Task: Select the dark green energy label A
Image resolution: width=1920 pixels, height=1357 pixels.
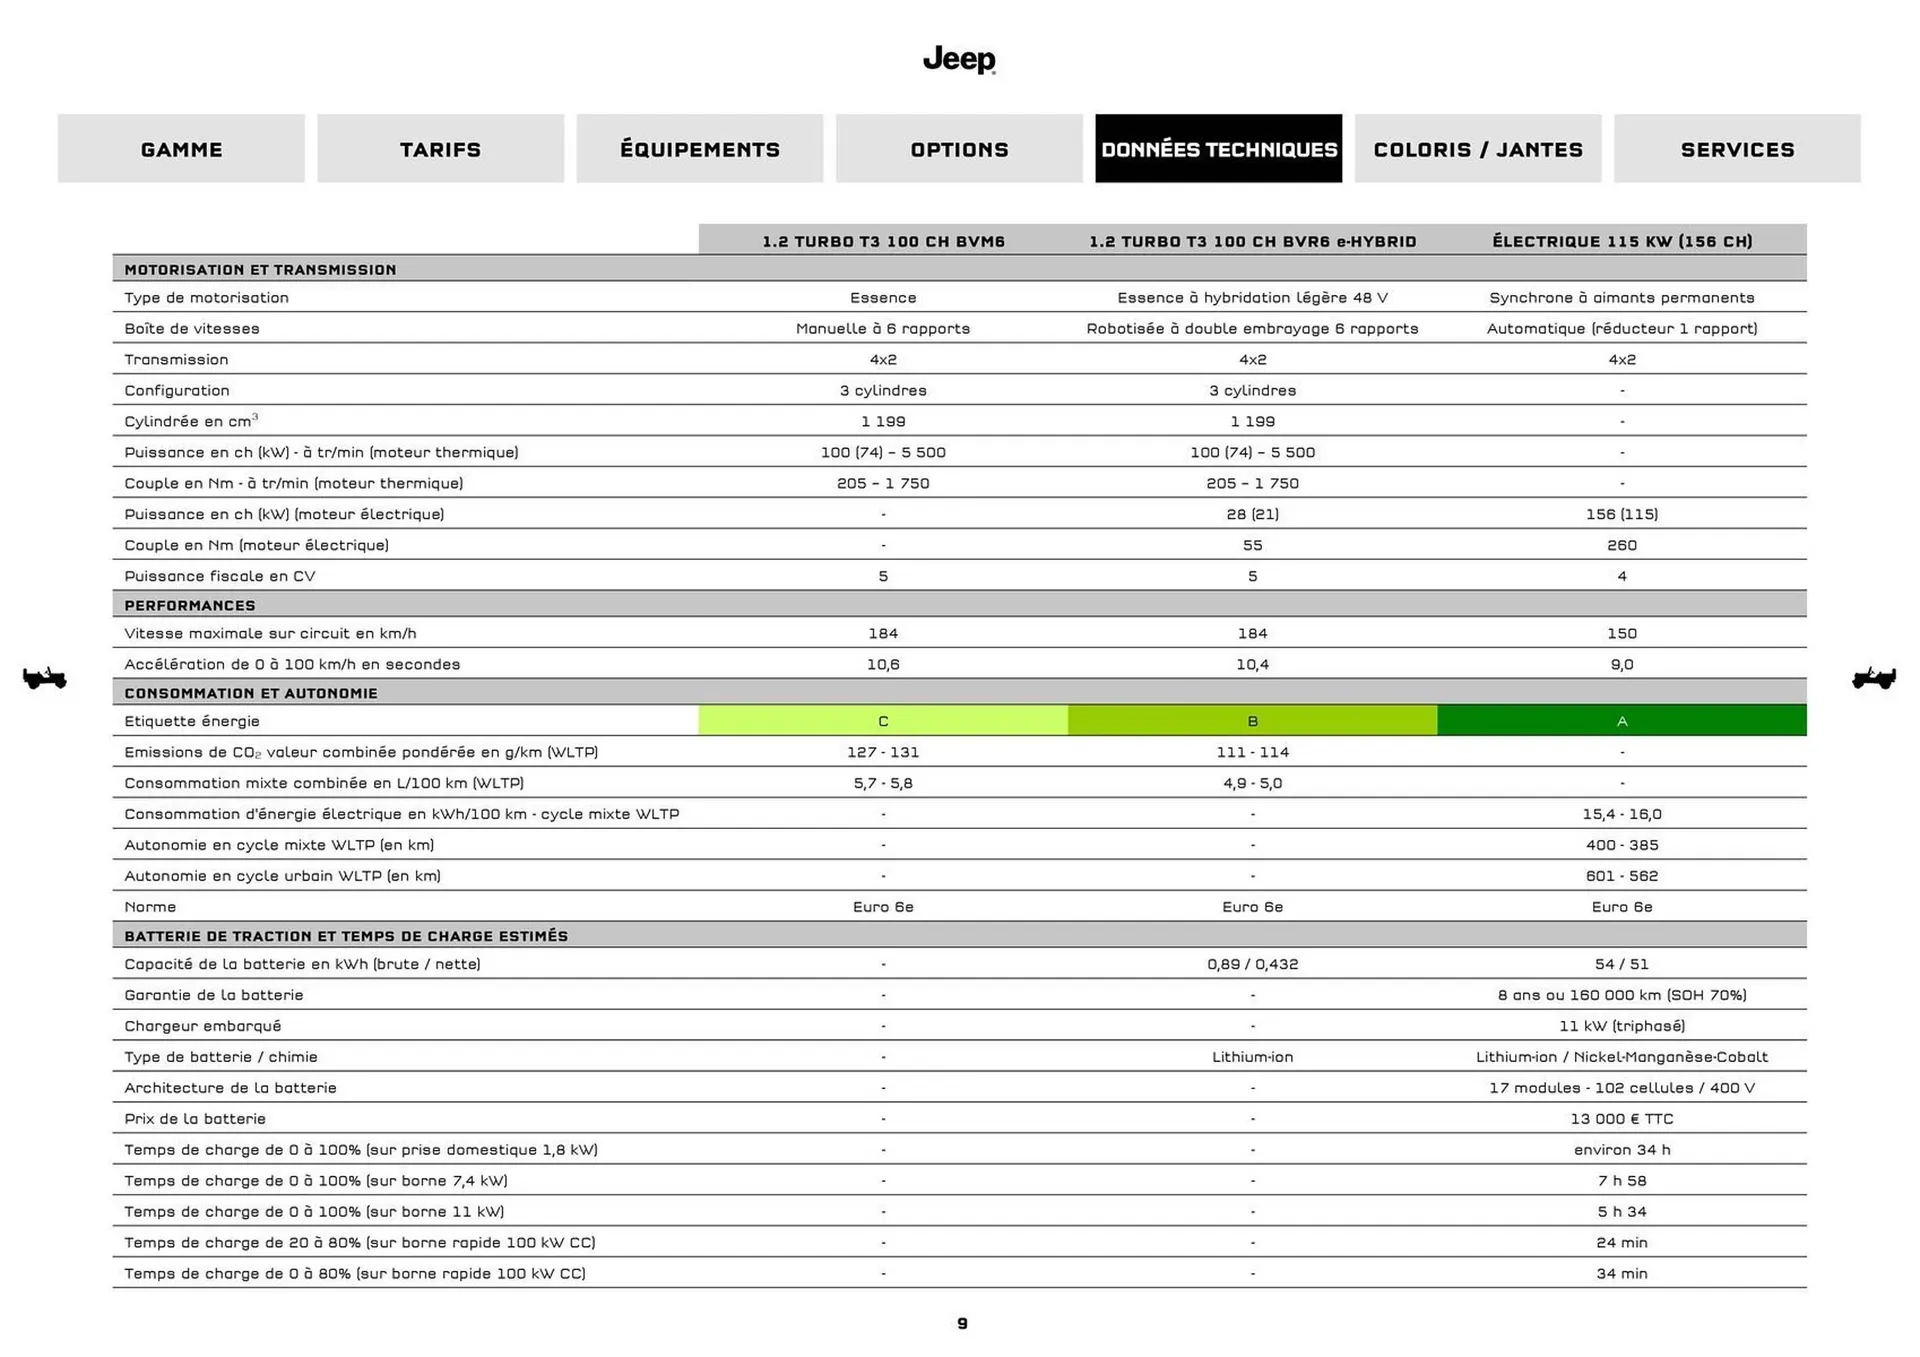Action: pyautogui.click(x=1622, y=720)
